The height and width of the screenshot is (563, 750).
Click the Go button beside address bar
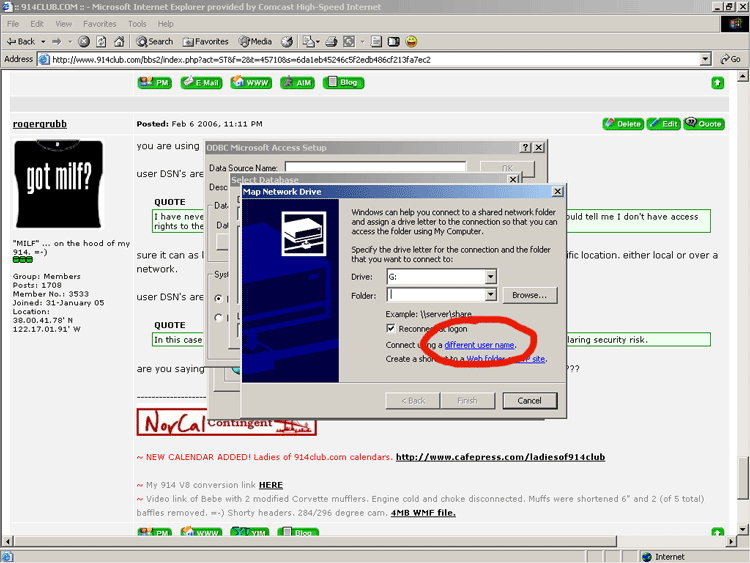coord(731,59)
